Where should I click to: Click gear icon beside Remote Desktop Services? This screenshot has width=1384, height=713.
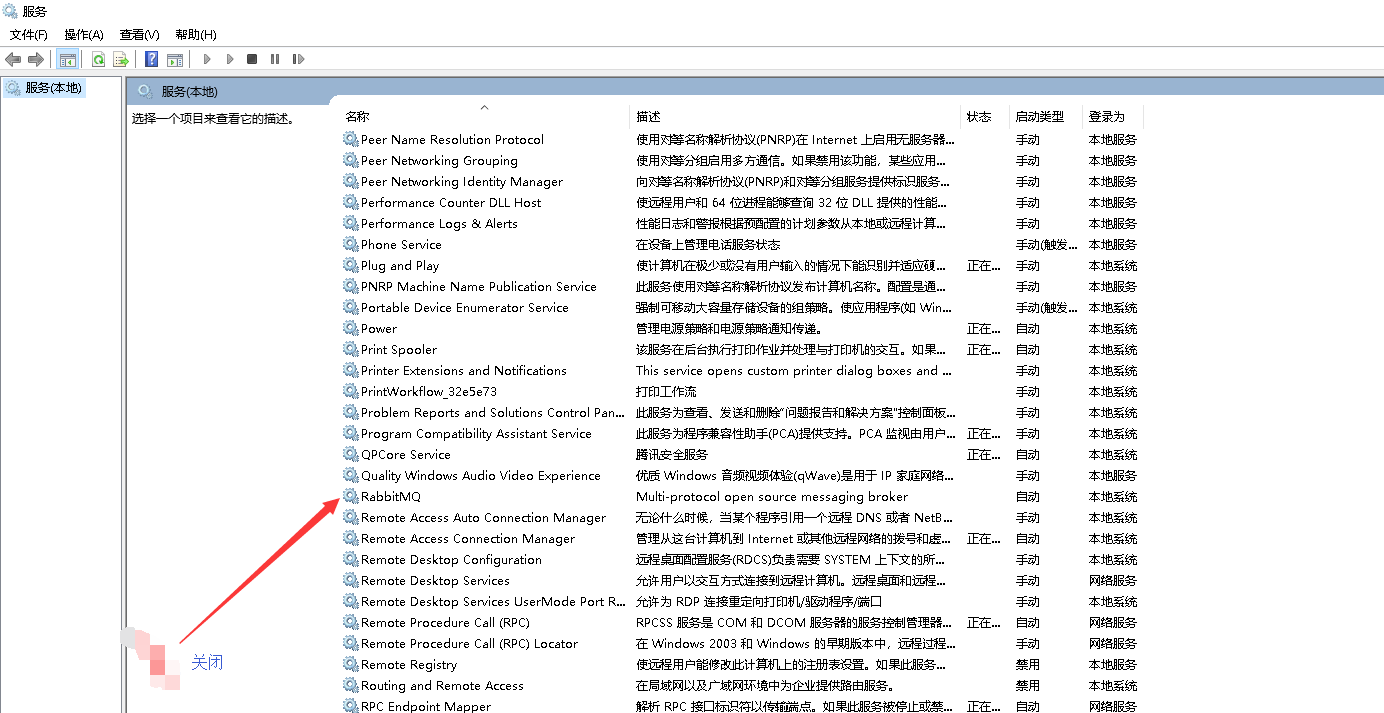click(350, 580)
